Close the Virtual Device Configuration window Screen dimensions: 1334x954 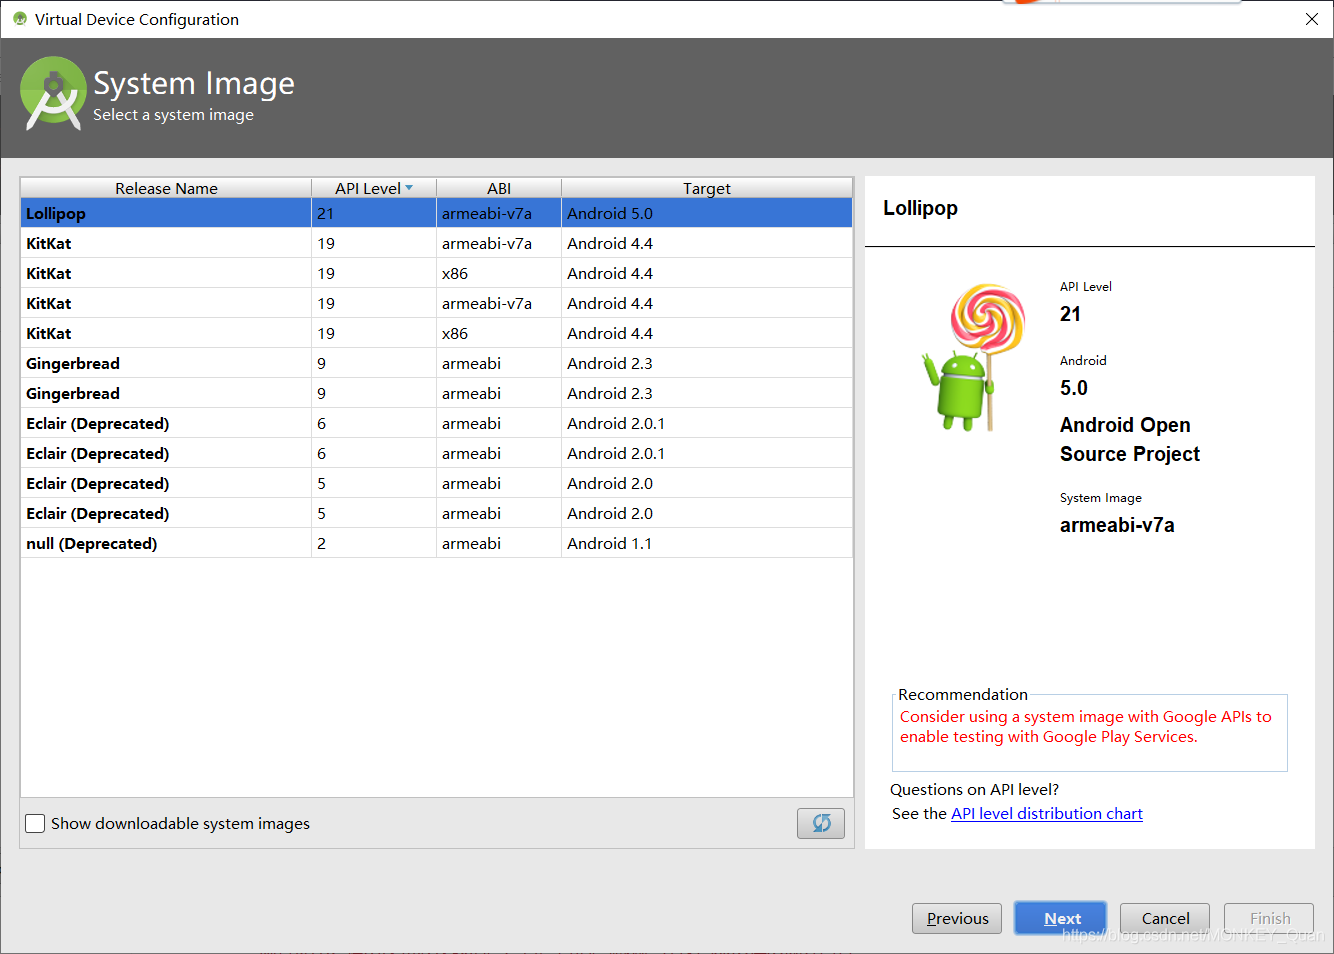(1311, 19)
